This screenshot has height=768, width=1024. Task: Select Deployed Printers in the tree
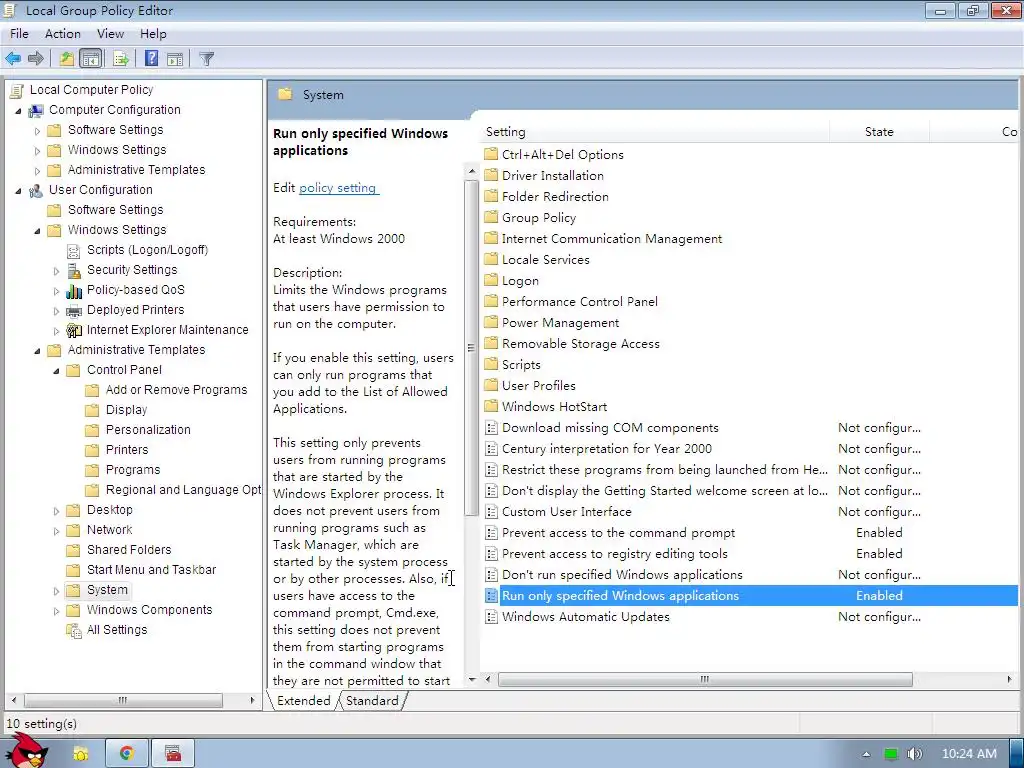(135, 310)
